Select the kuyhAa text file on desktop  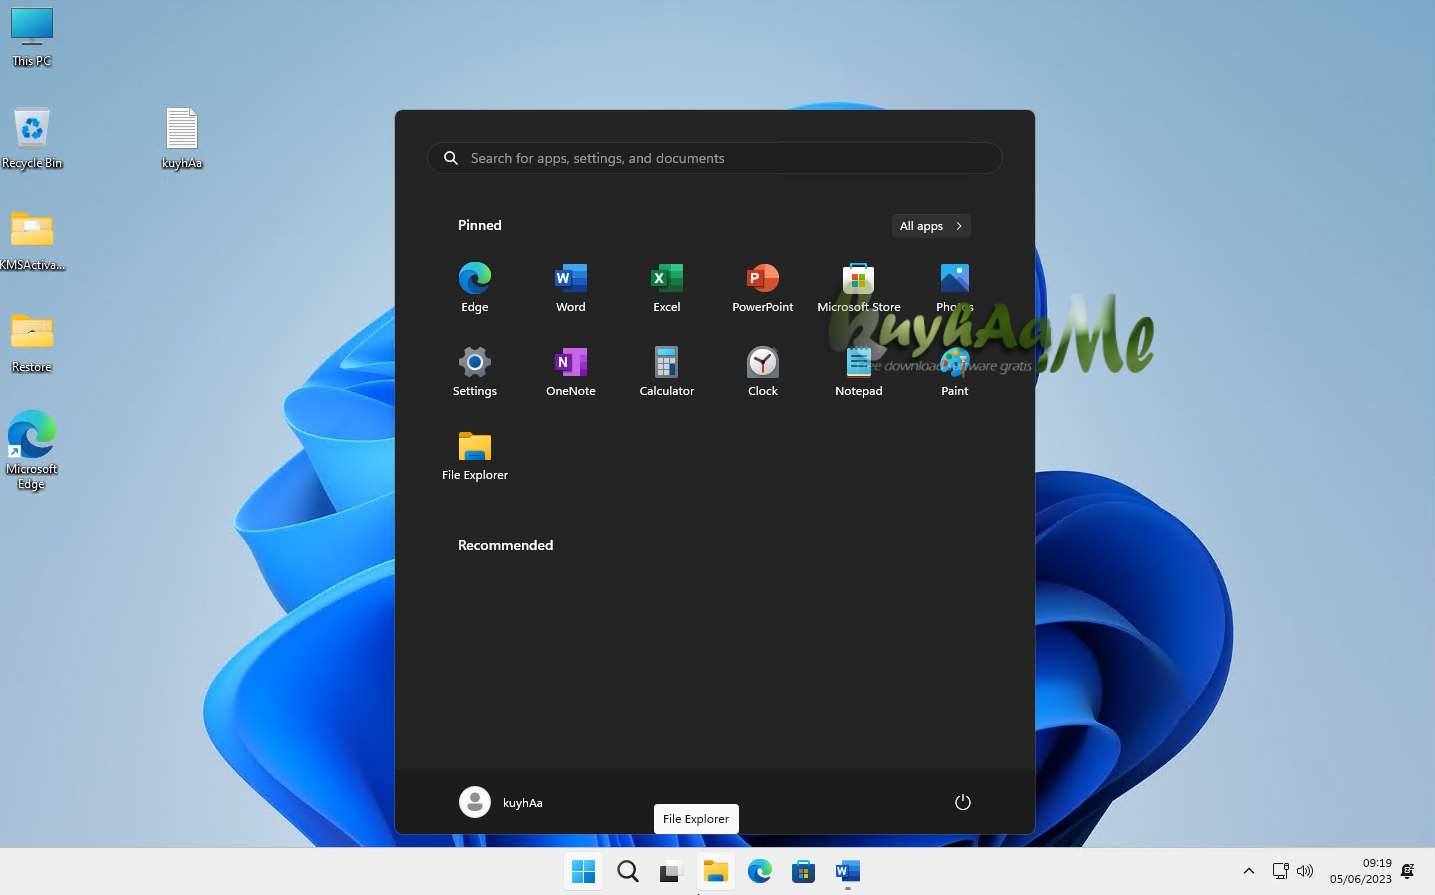tap(182, 138)
